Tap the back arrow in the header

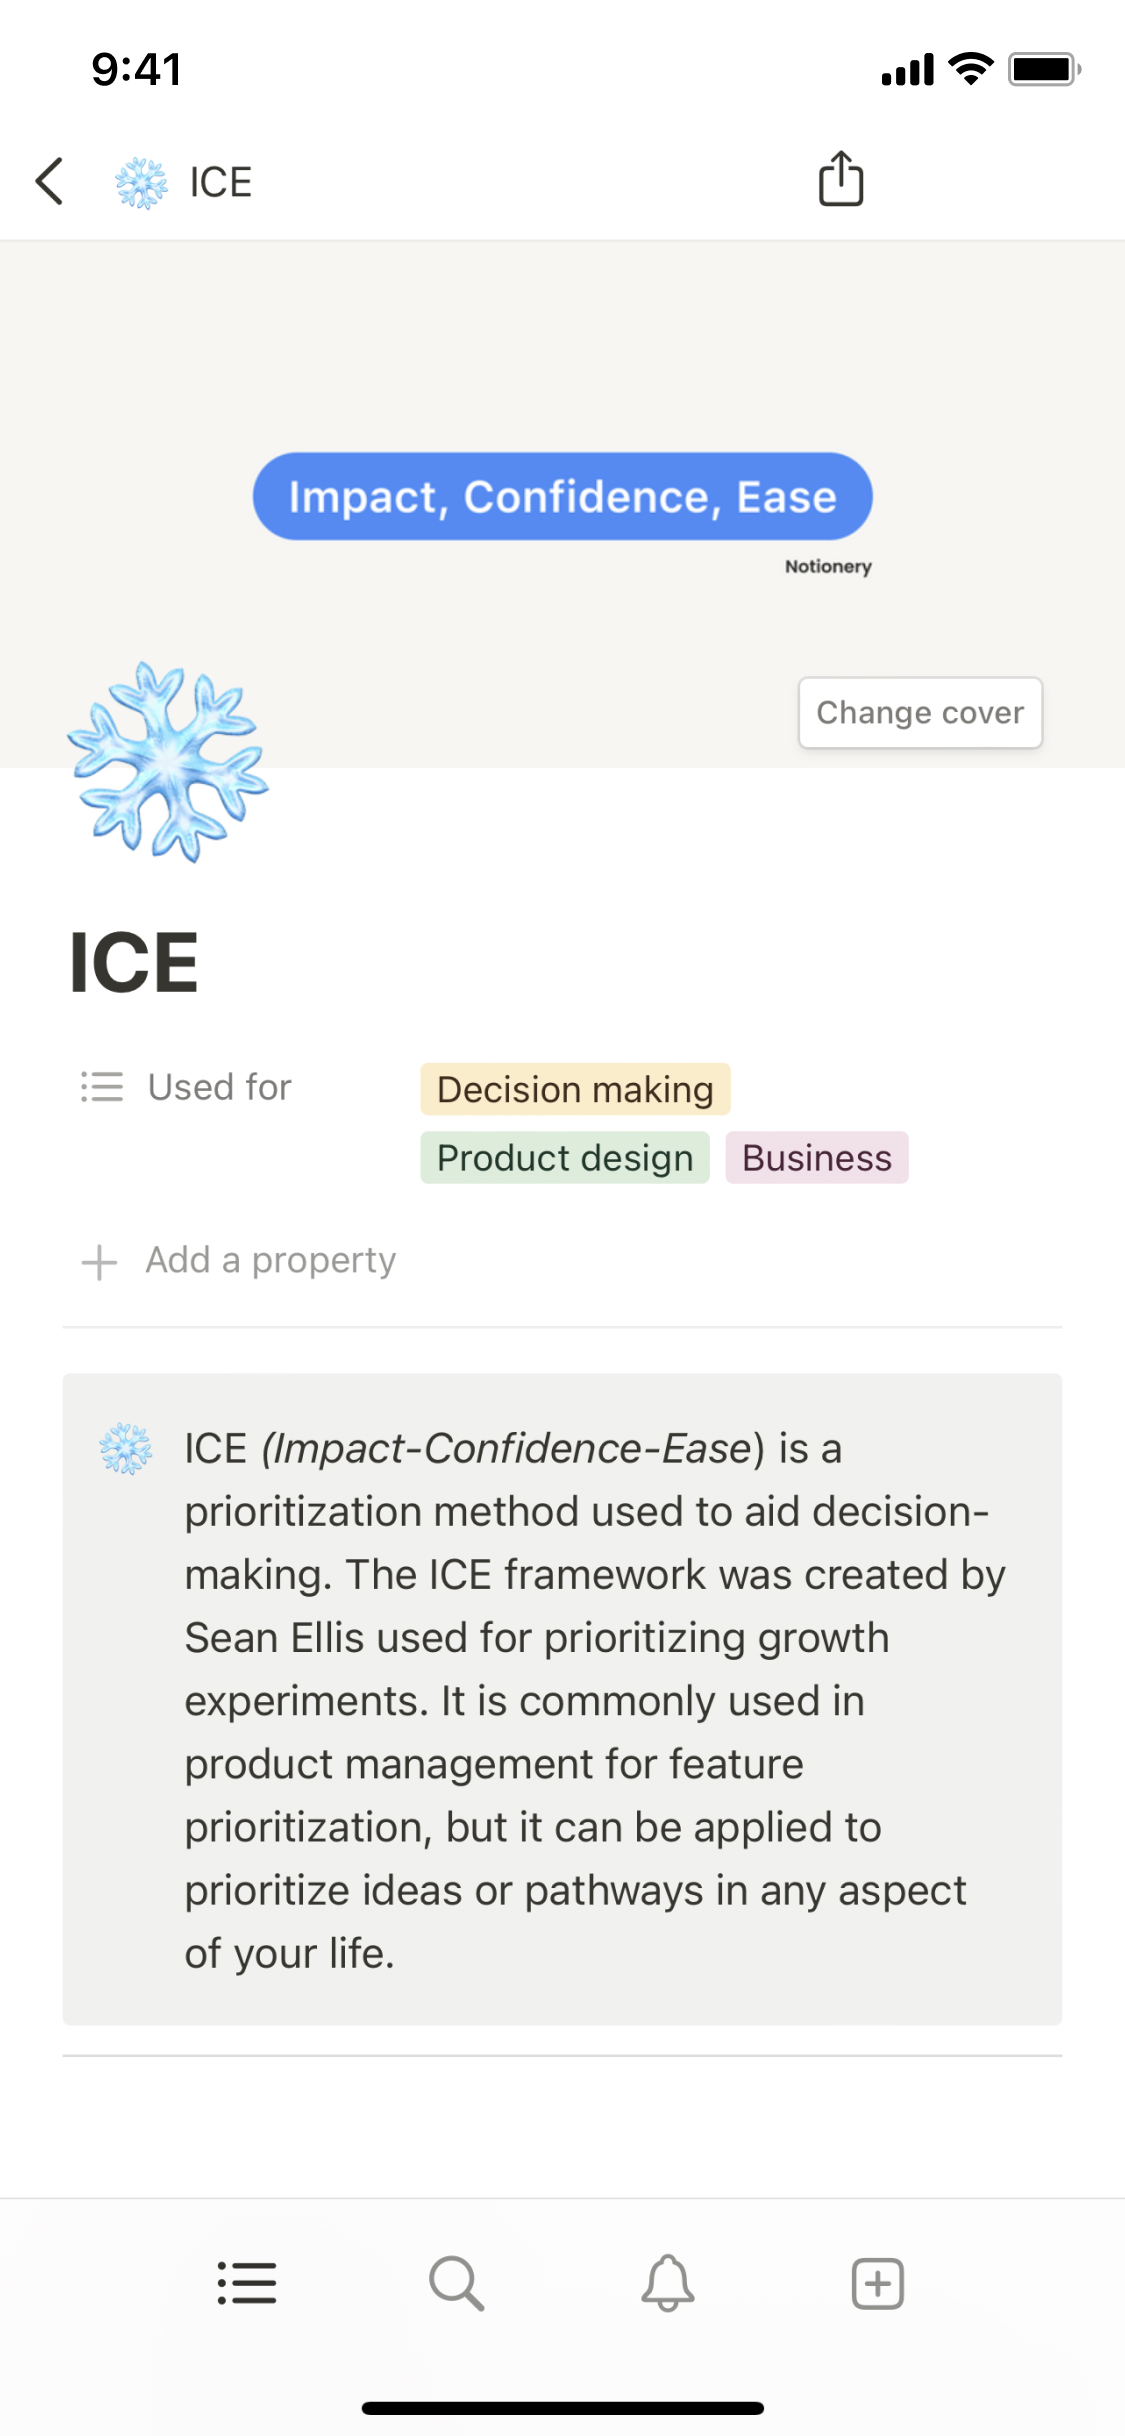coord(49,182)
